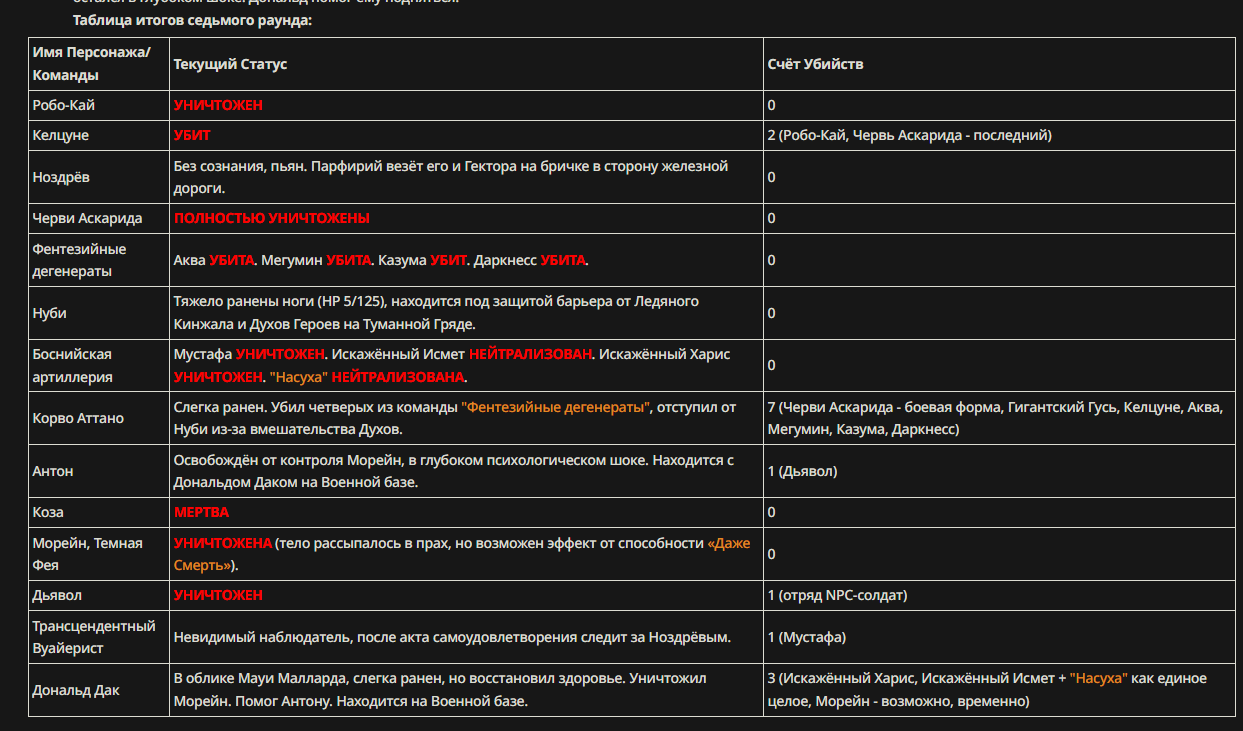Viewport: 1243px width, 731px height.
Task: Select the "Трансцендентный Вуайерист" name cell
Action: (99, 637)
